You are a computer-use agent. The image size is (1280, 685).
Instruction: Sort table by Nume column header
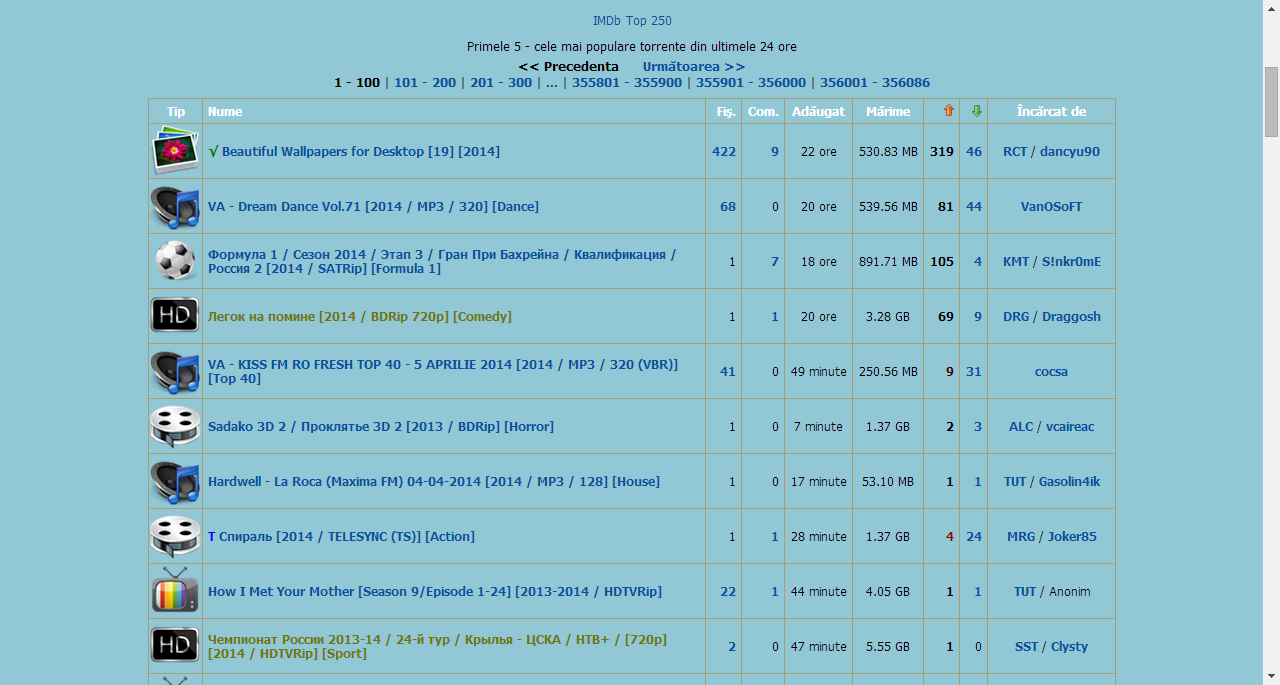[x=225, y=111]
